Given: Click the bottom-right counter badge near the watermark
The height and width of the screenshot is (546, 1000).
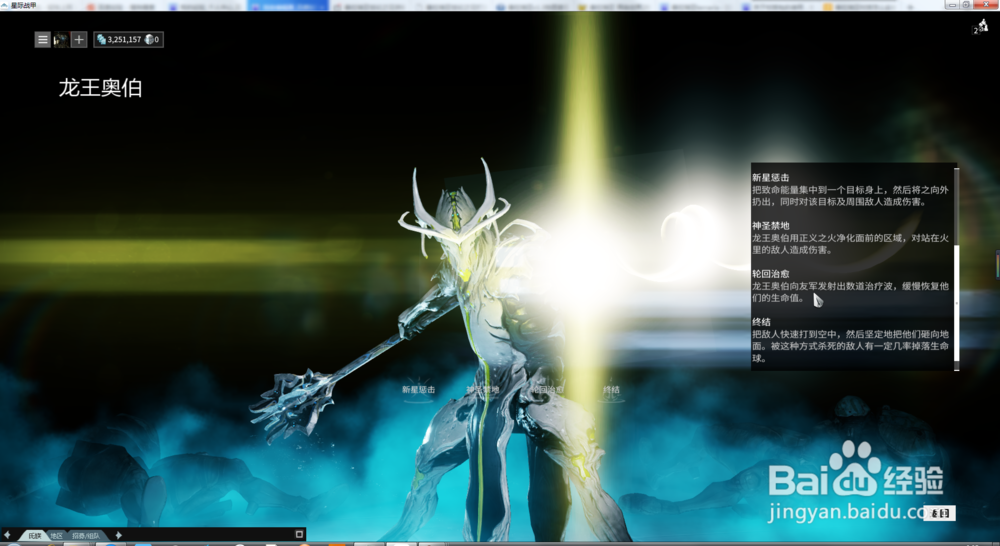Looking at the screenshot, I should (x=939, y=513).
